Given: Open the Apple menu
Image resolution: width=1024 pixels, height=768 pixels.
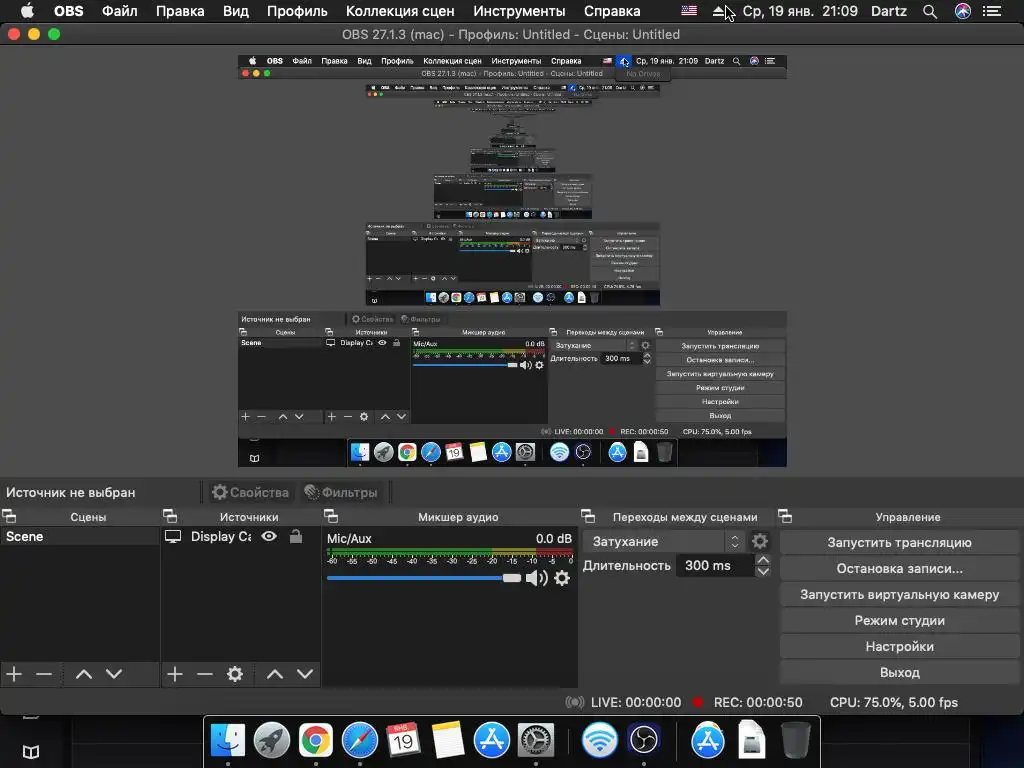Looking at the screenshot, I should (27, 11).
